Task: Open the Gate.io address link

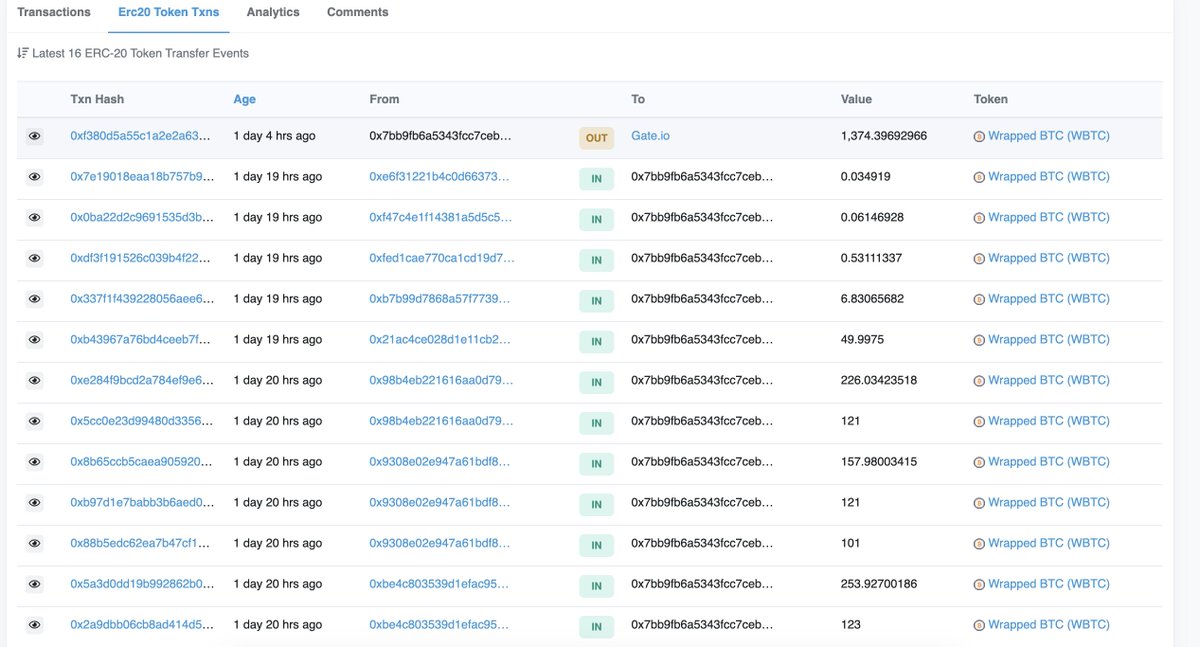Action: pos(648,135)
